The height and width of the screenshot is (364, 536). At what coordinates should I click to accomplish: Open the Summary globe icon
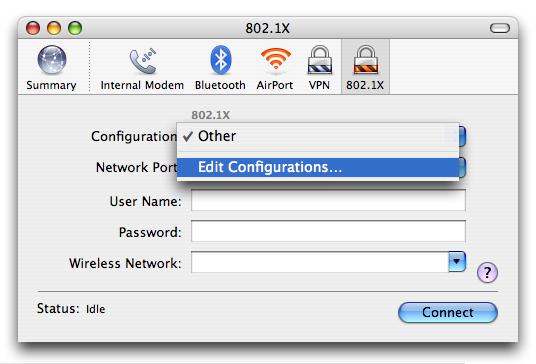pos(52,60)
